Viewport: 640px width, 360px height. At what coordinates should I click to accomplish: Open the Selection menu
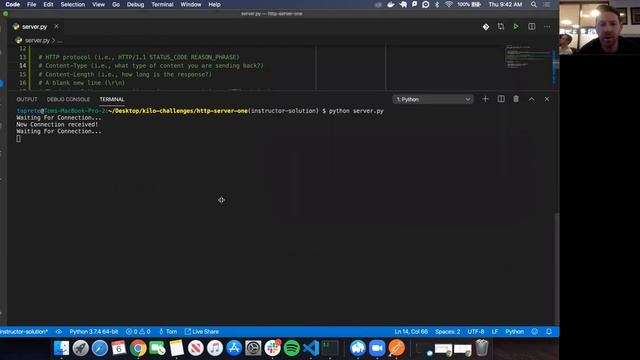[73, 4]
